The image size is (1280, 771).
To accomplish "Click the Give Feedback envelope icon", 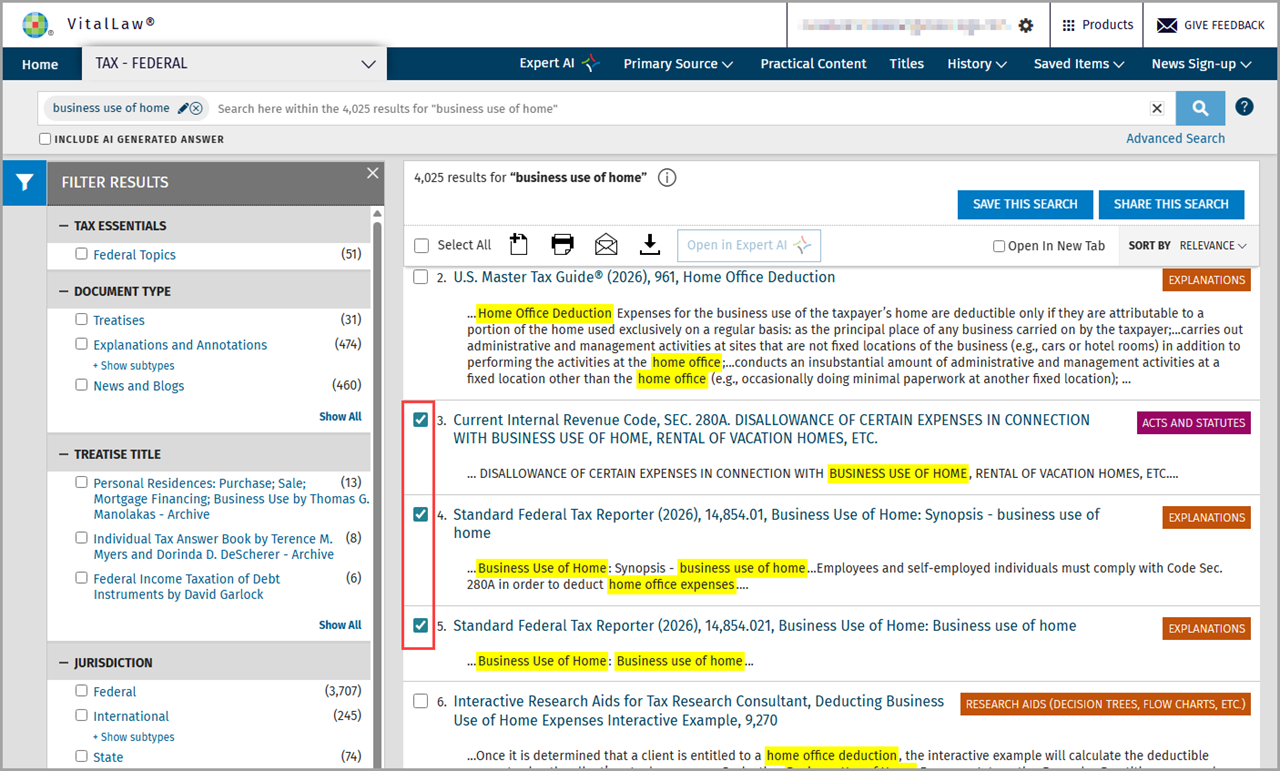I will click(1167, 25).
